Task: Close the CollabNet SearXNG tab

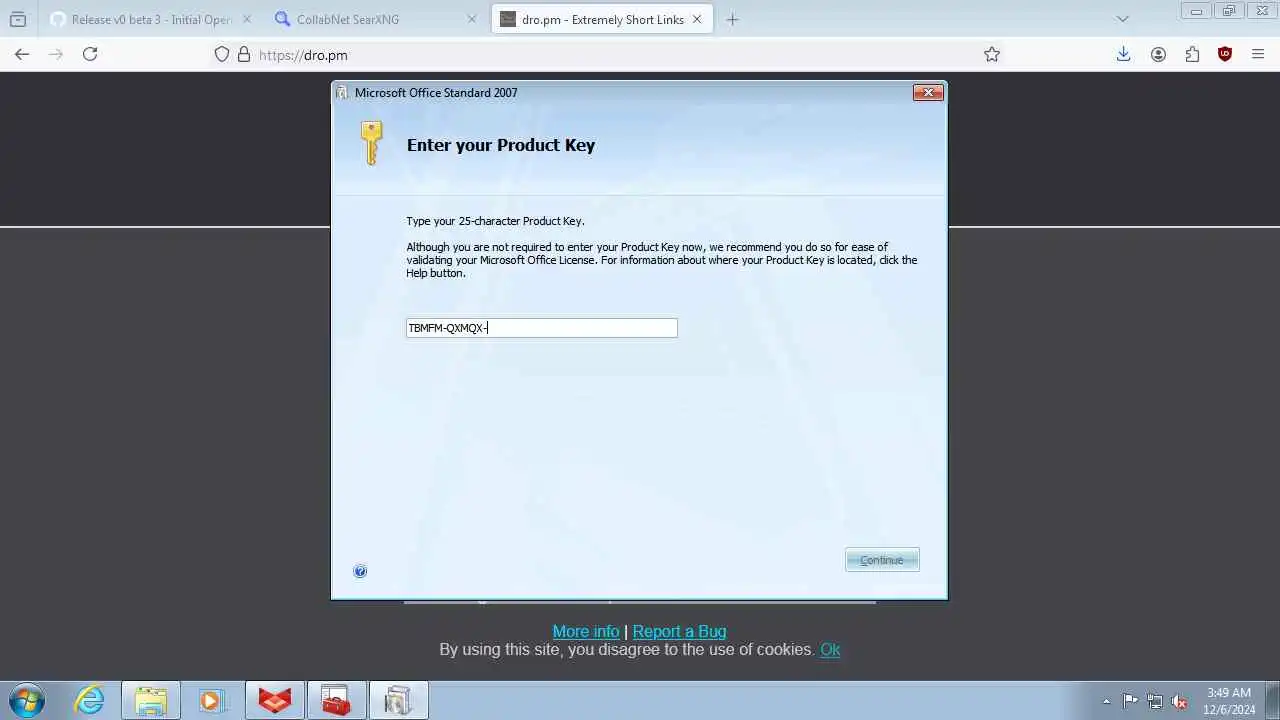Action: point(472,19)
